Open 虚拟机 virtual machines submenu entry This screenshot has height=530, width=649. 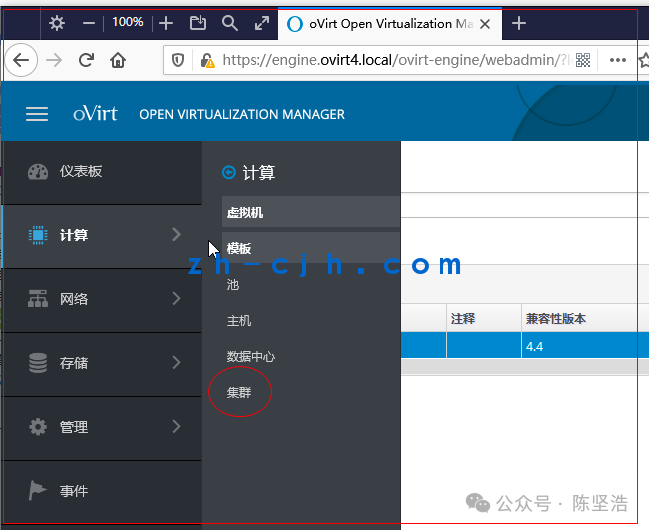(x=311, y=212)
